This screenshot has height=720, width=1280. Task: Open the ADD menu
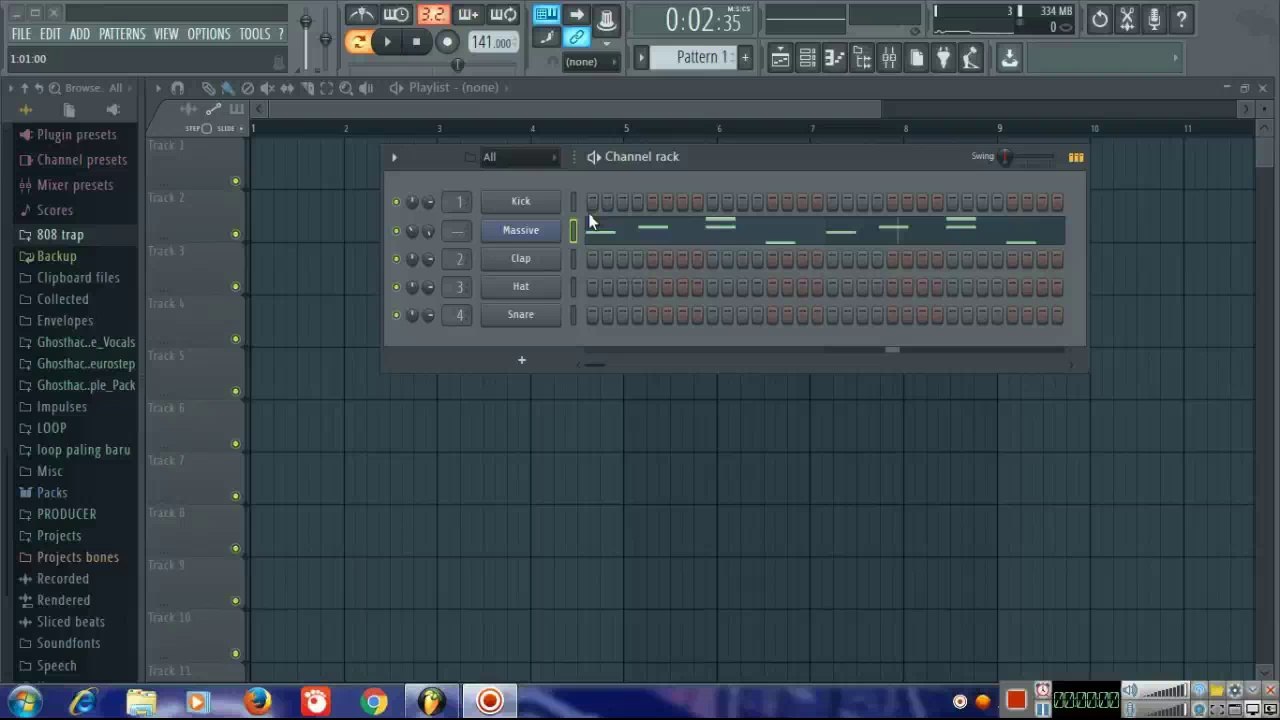click(80, 34)
